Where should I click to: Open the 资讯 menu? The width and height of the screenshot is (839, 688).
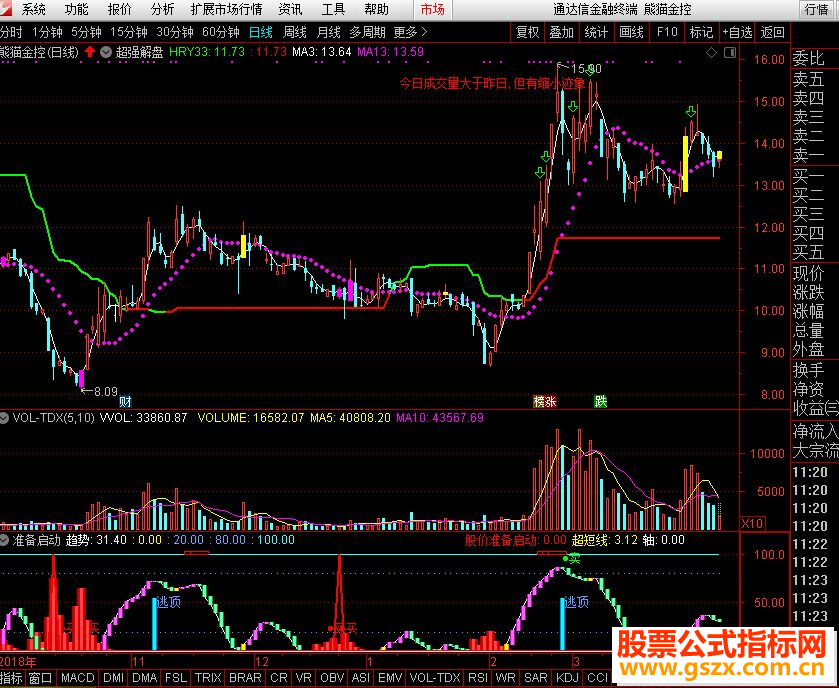point(291,9)
